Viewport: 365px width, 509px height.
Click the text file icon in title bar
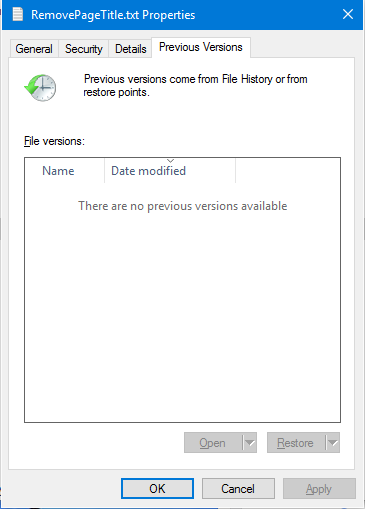click(x=18, y=14)
